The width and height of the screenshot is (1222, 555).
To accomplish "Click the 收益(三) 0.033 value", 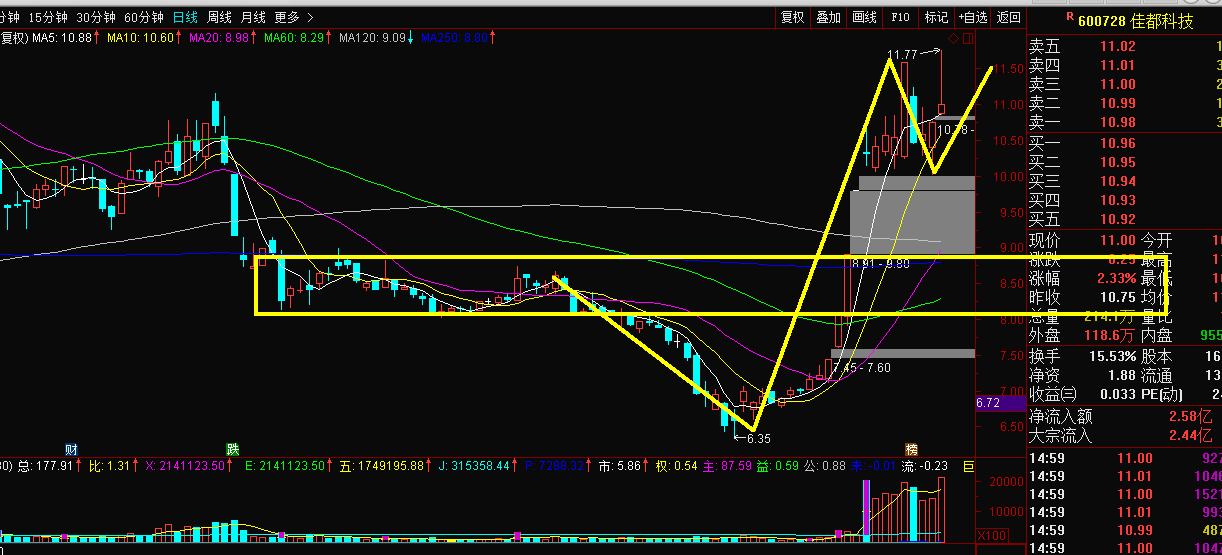I will [1118, 394].
